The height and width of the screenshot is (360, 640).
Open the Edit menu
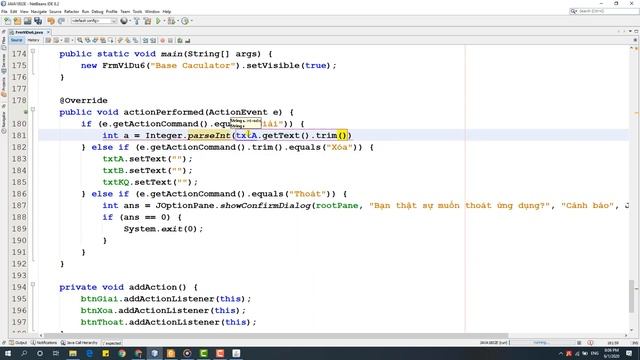pos(13,11)
